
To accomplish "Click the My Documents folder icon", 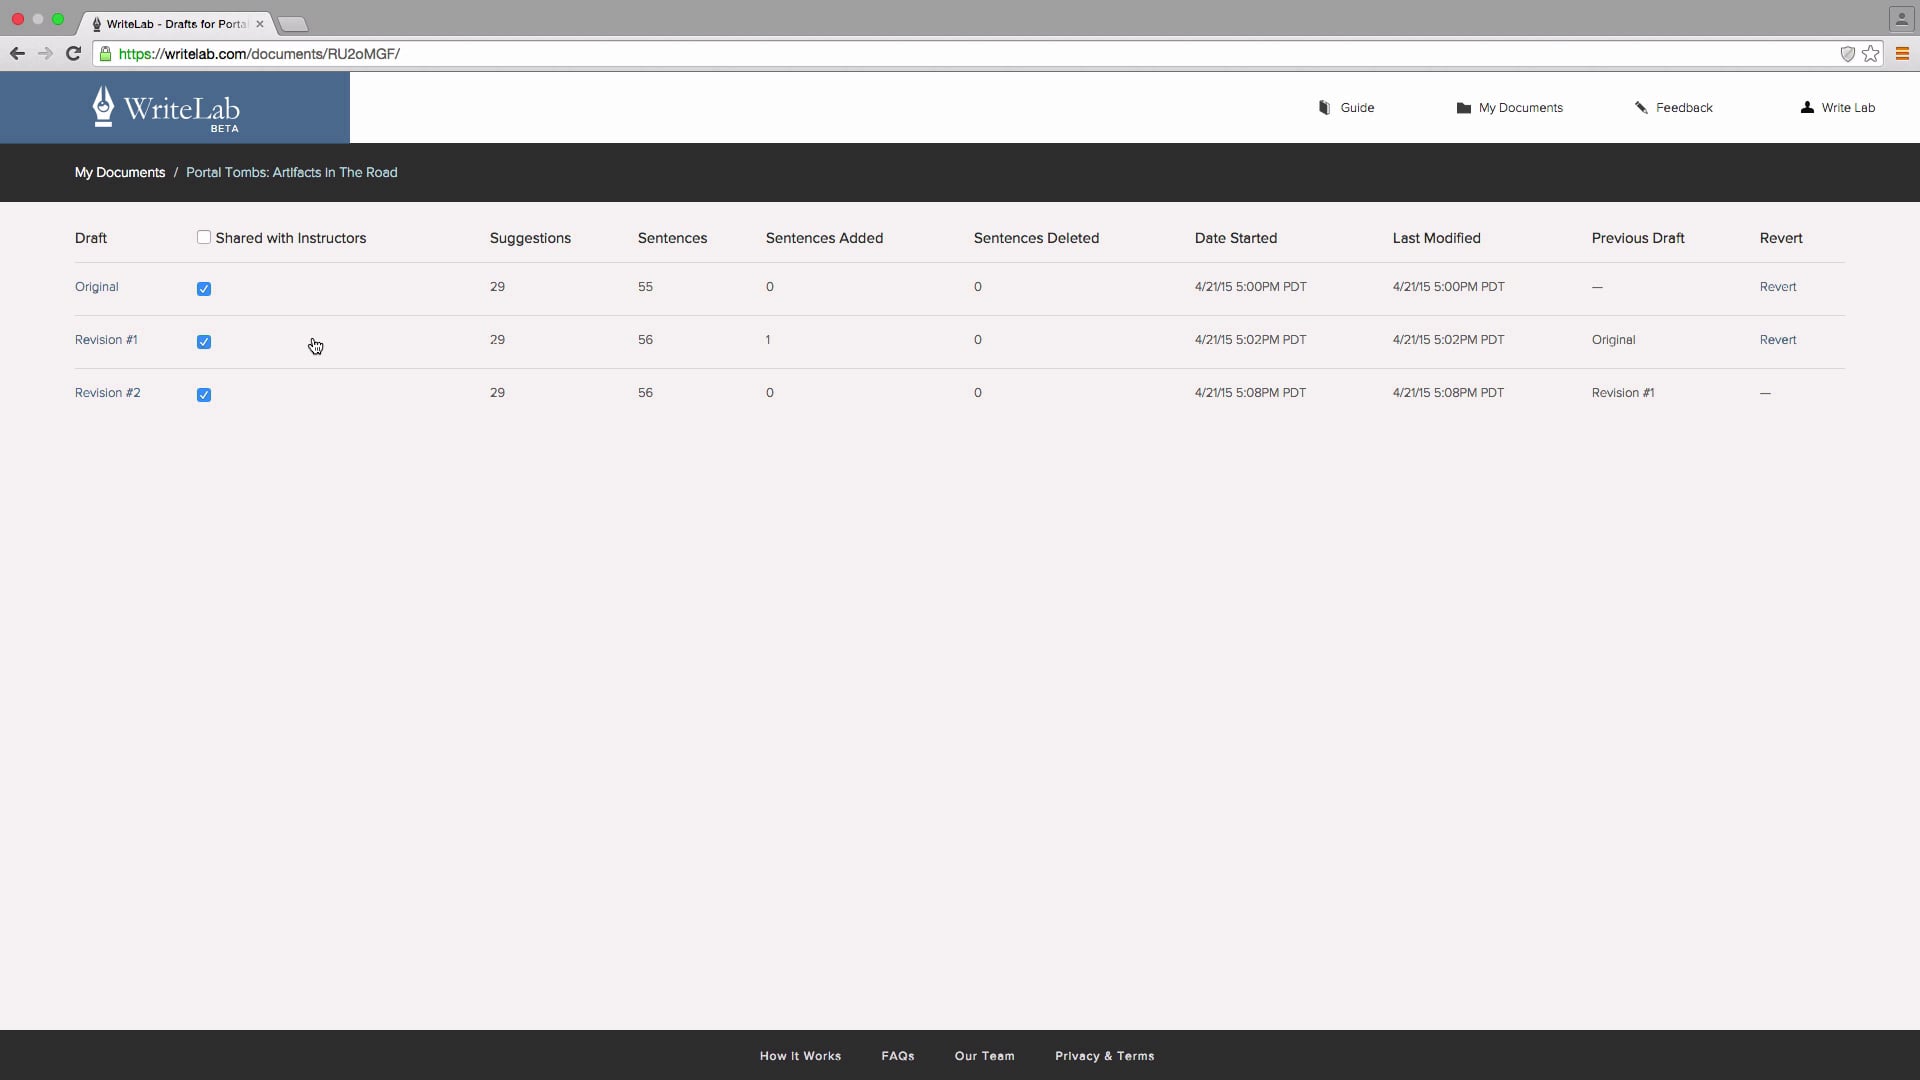I will coord(1463,108).
